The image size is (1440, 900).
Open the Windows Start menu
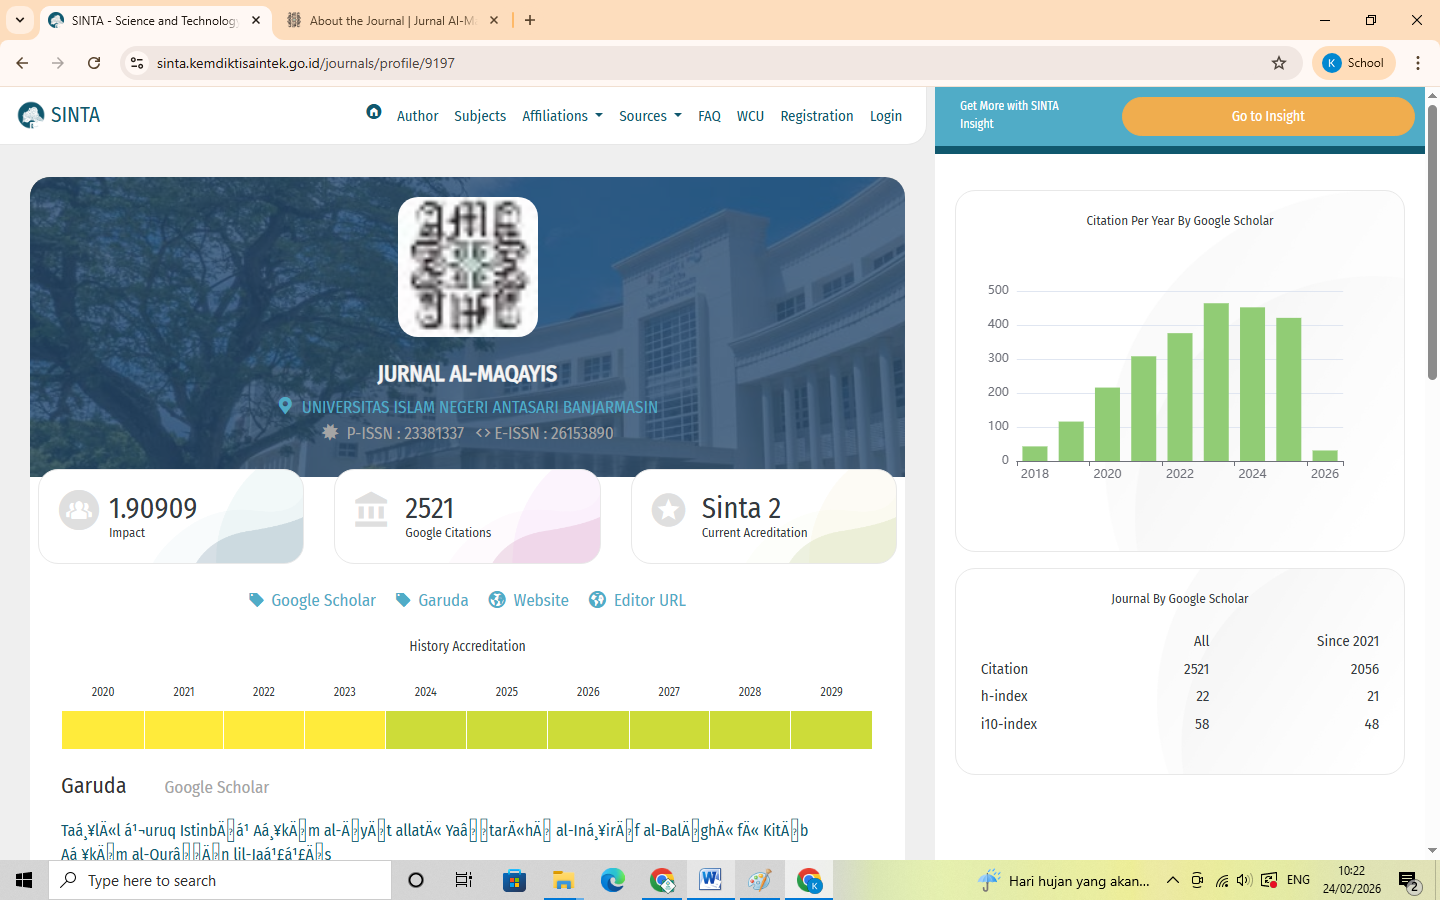click(24, 880)
